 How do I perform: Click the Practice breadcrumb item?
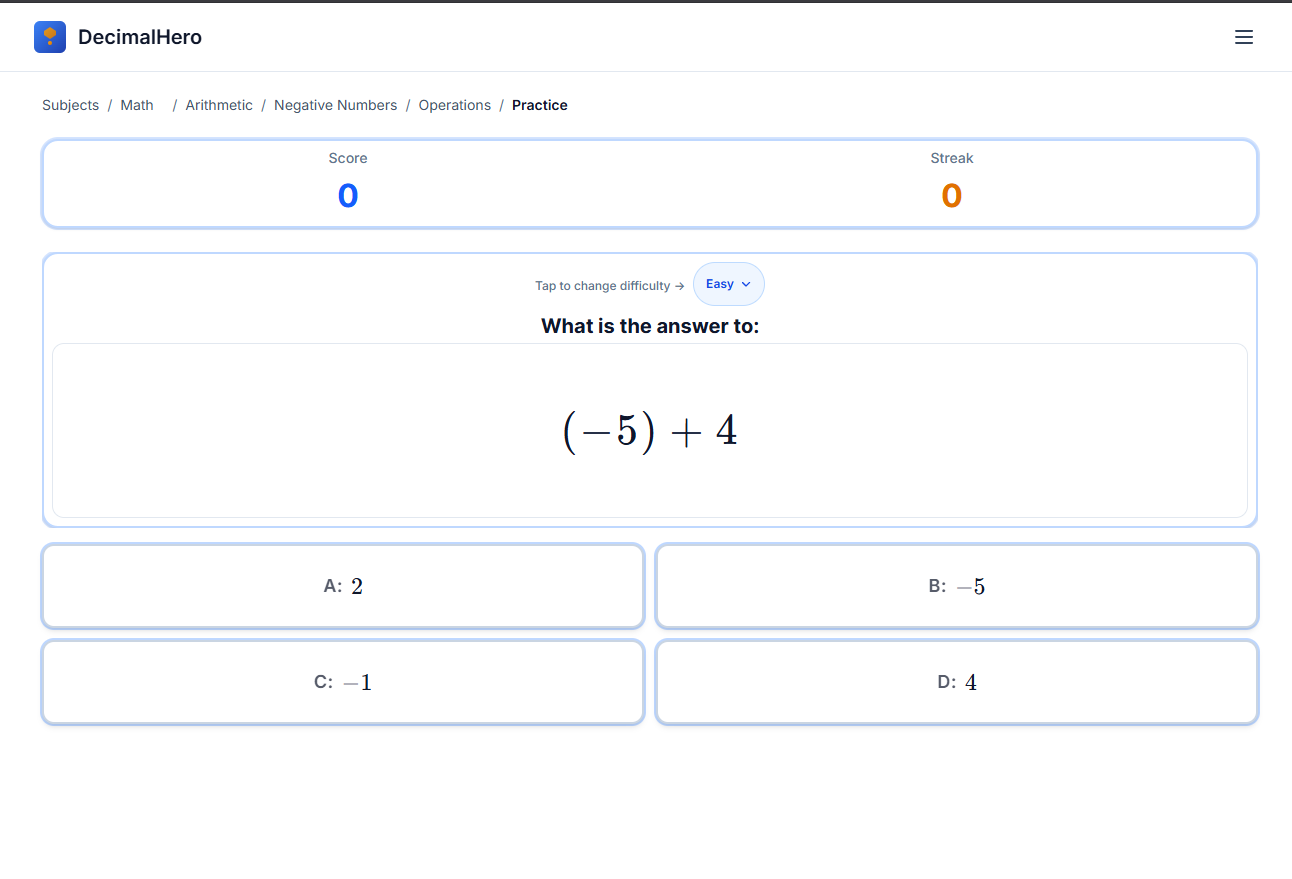[540, 105]
